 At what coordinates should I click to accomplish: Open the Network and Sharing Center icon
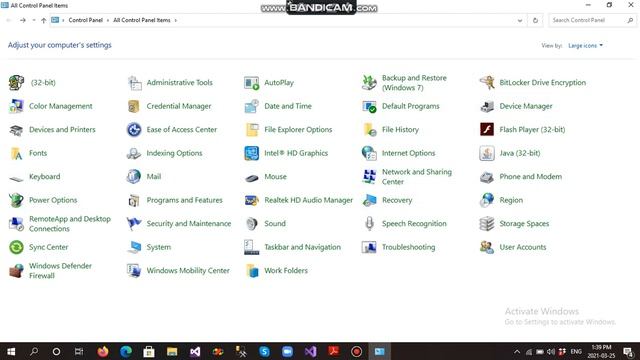coord(369,177)
